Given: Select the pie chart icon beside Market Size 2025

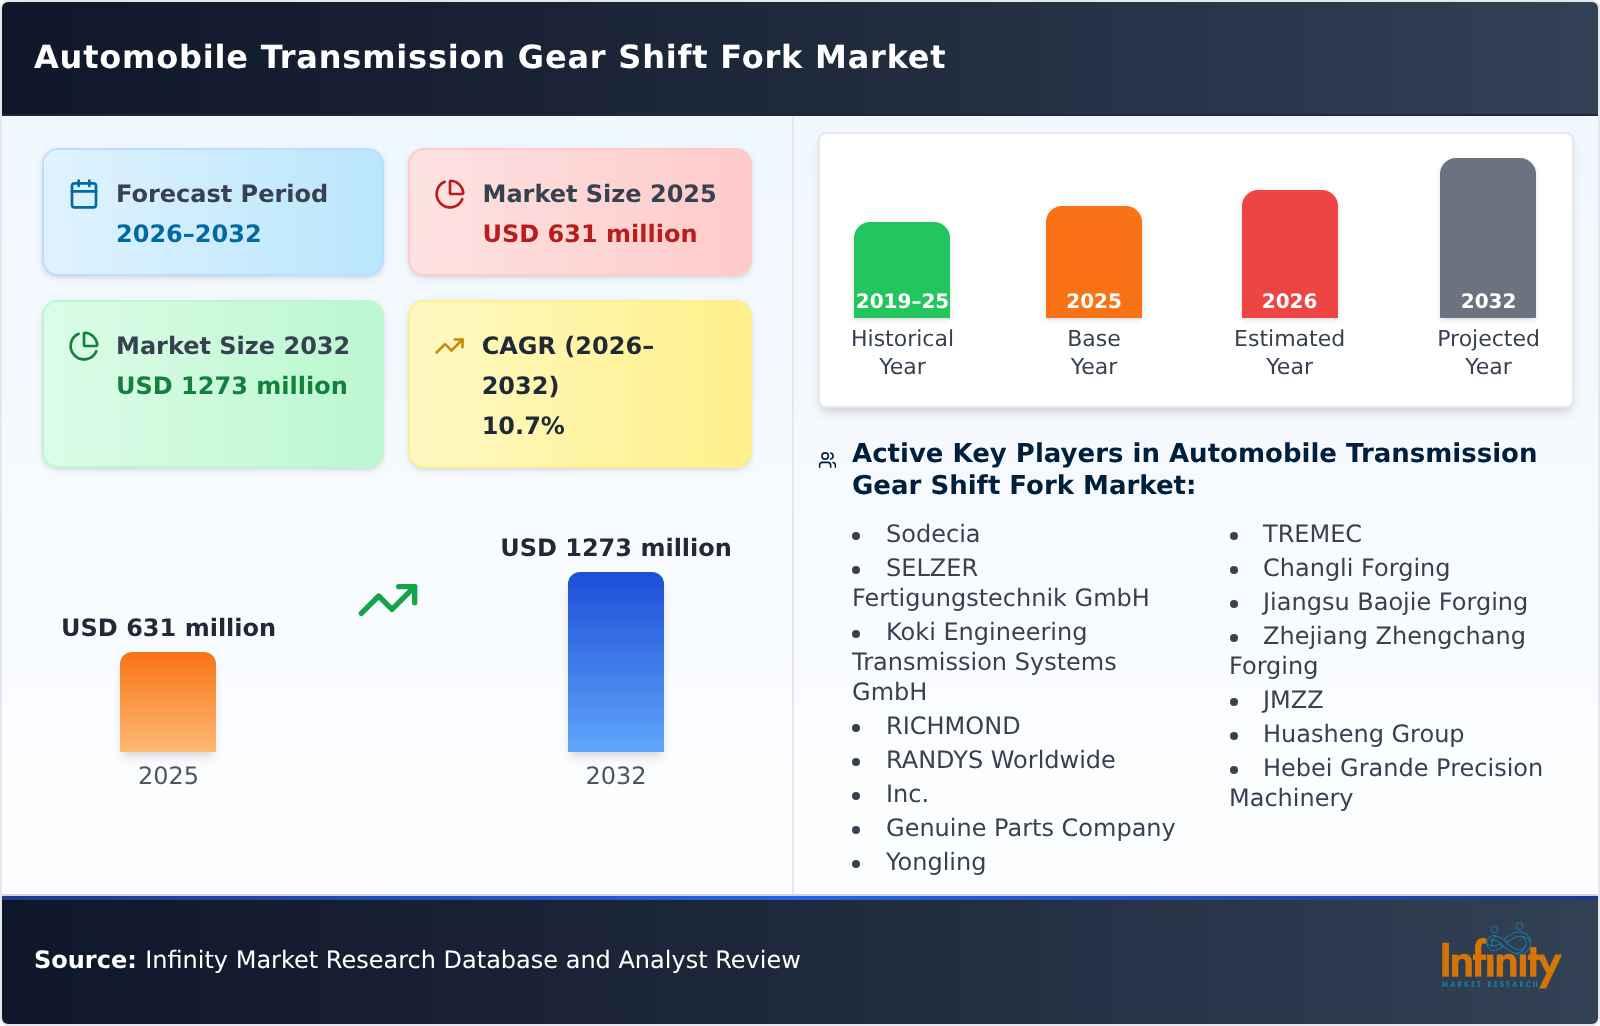Looking at the screenshot, I should (x=451, y=193).
